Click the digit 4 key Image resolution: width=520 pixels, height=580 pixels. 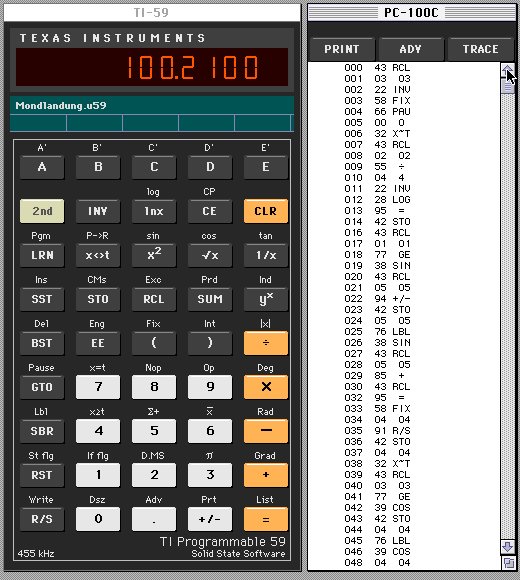pyautogui.click(x=98, y=431)
